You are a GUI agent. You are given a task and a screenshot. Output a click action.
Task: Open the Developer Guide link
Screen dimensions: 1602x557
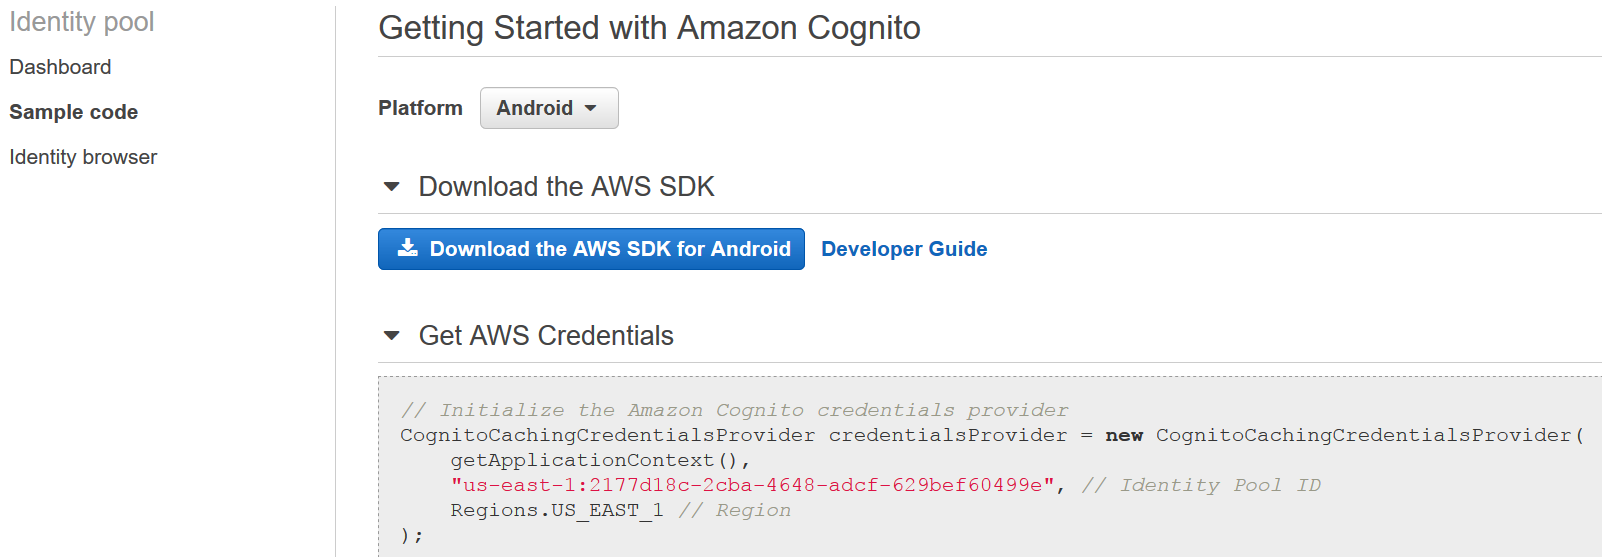point(903,249)
